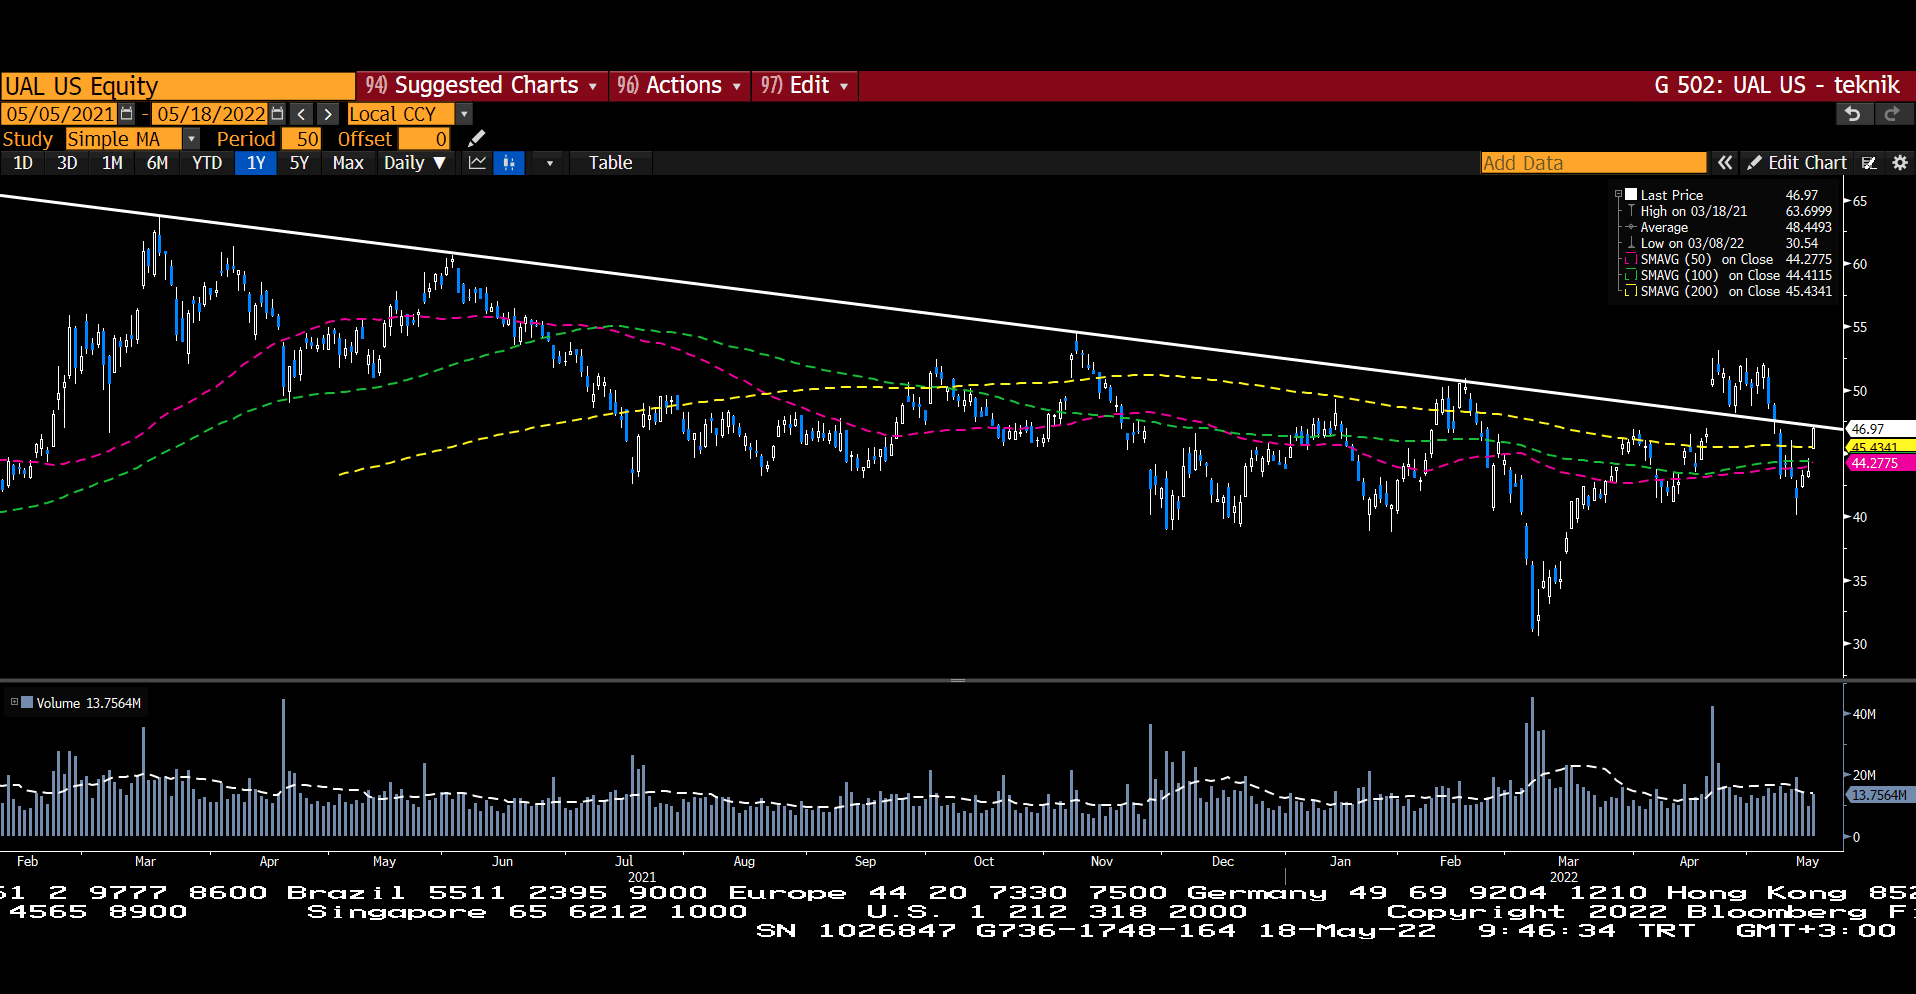The height and width of the screenshot is (994, 1916).
Task: Click the Period value 50 field
Action: [x=301, y=138]
